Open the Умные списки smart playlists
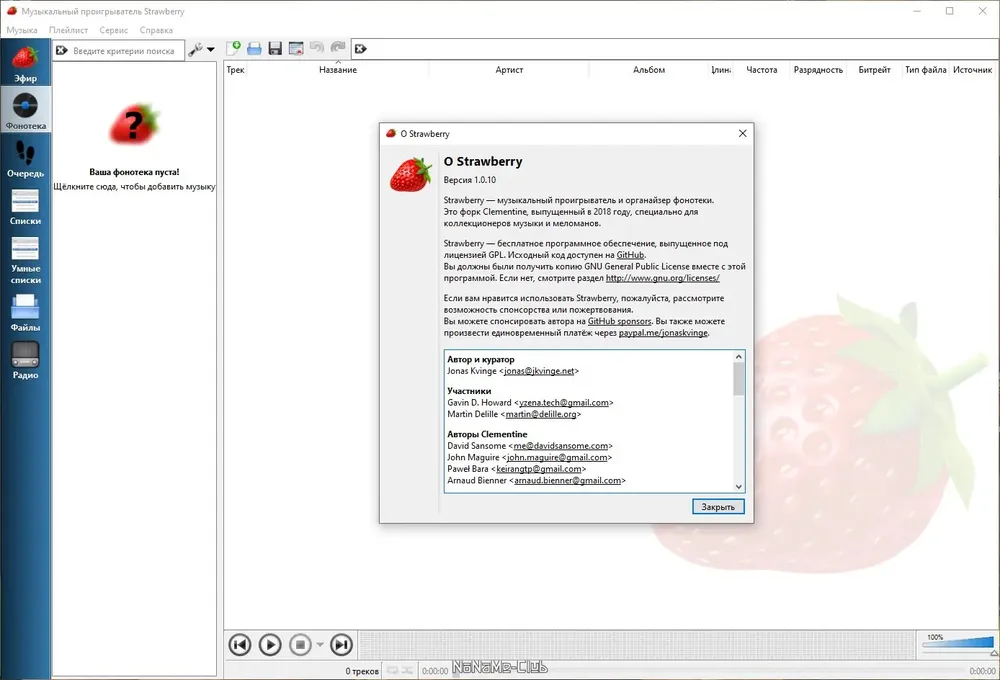This screenshot has height=680, width=1000. click(26, 260)
